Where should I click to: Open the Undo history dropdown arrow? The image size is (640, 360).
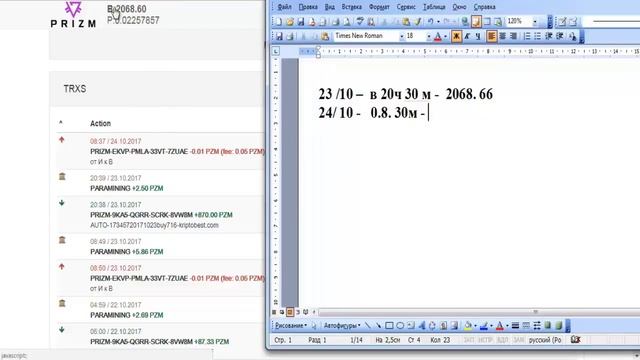pos(438,22)
